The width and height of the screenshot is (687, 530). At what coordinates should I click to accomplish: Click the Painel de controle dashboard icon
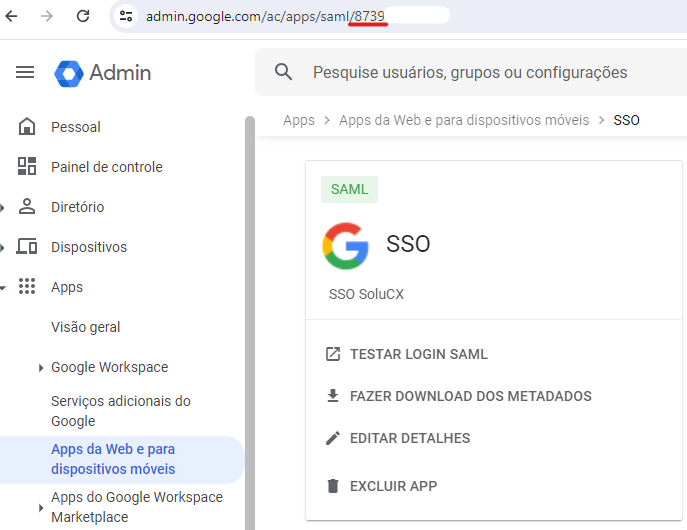tap(27, 167)
